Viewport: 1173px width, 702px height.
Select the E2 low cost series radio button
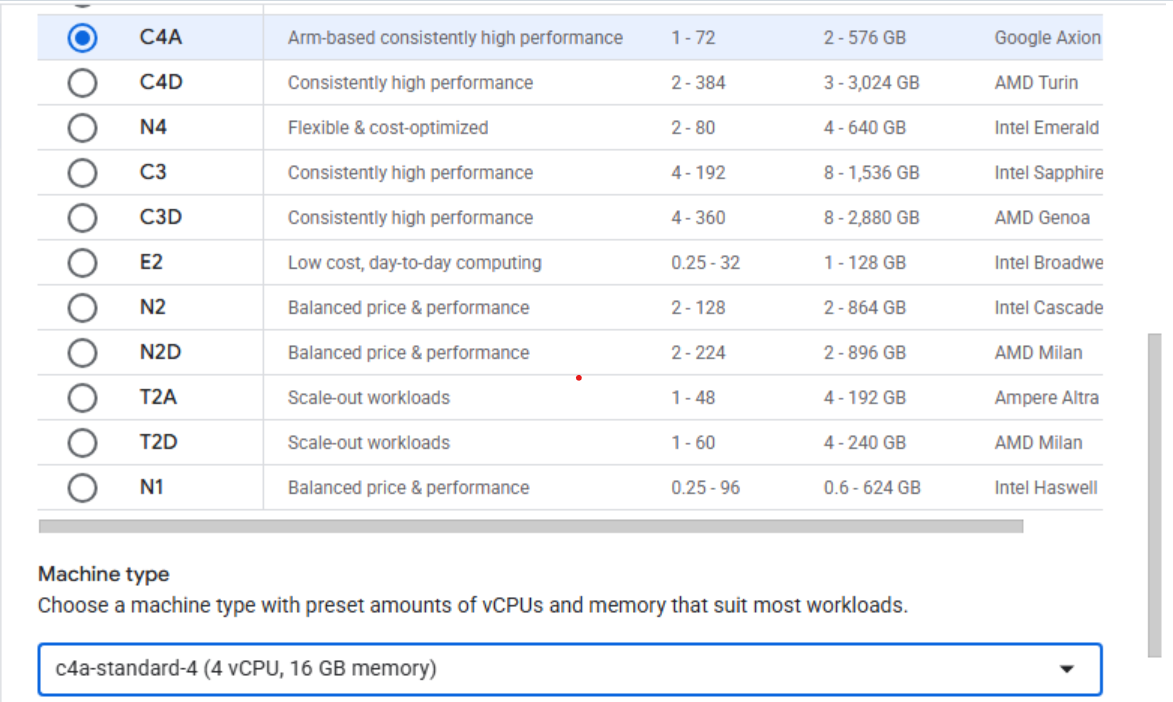(x=82, y=262)
